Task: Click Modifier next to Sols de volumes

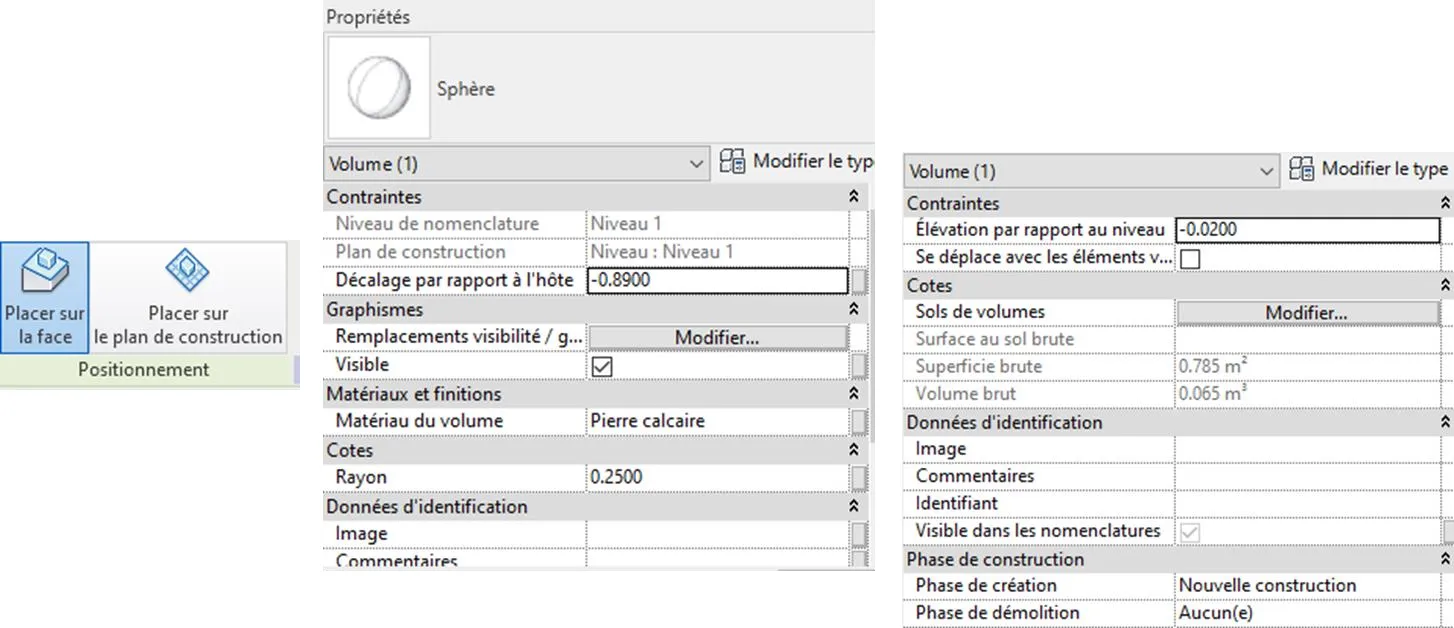Action: tap(1307, 312)
